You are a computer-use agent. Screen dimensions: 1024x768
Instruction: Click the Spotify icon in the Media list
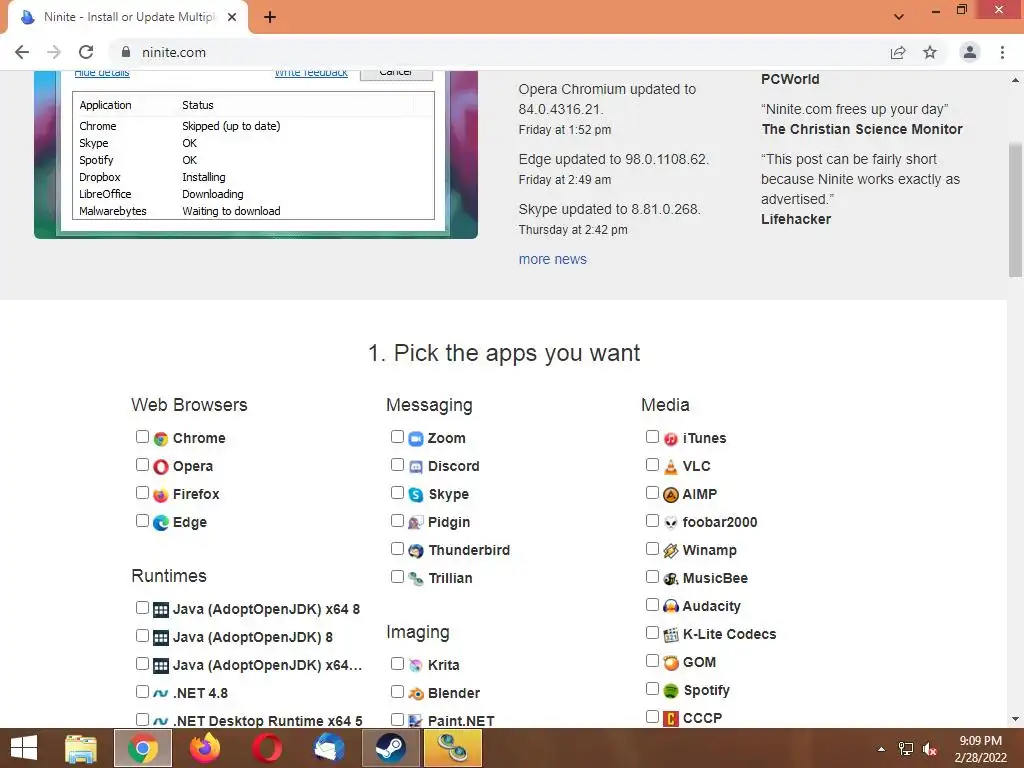tap(671, 691)
